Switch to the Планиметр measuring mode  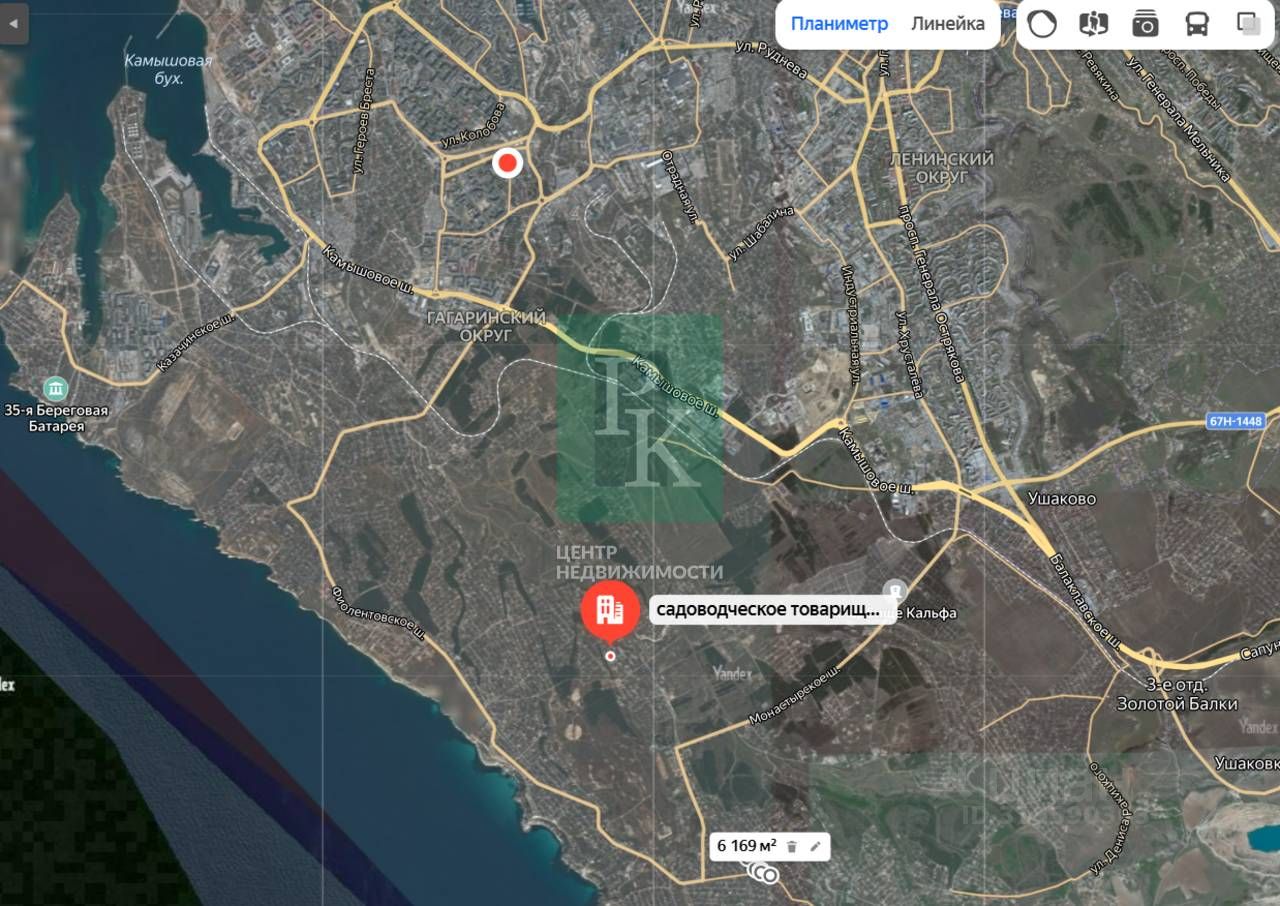click(x=839, y=24)
